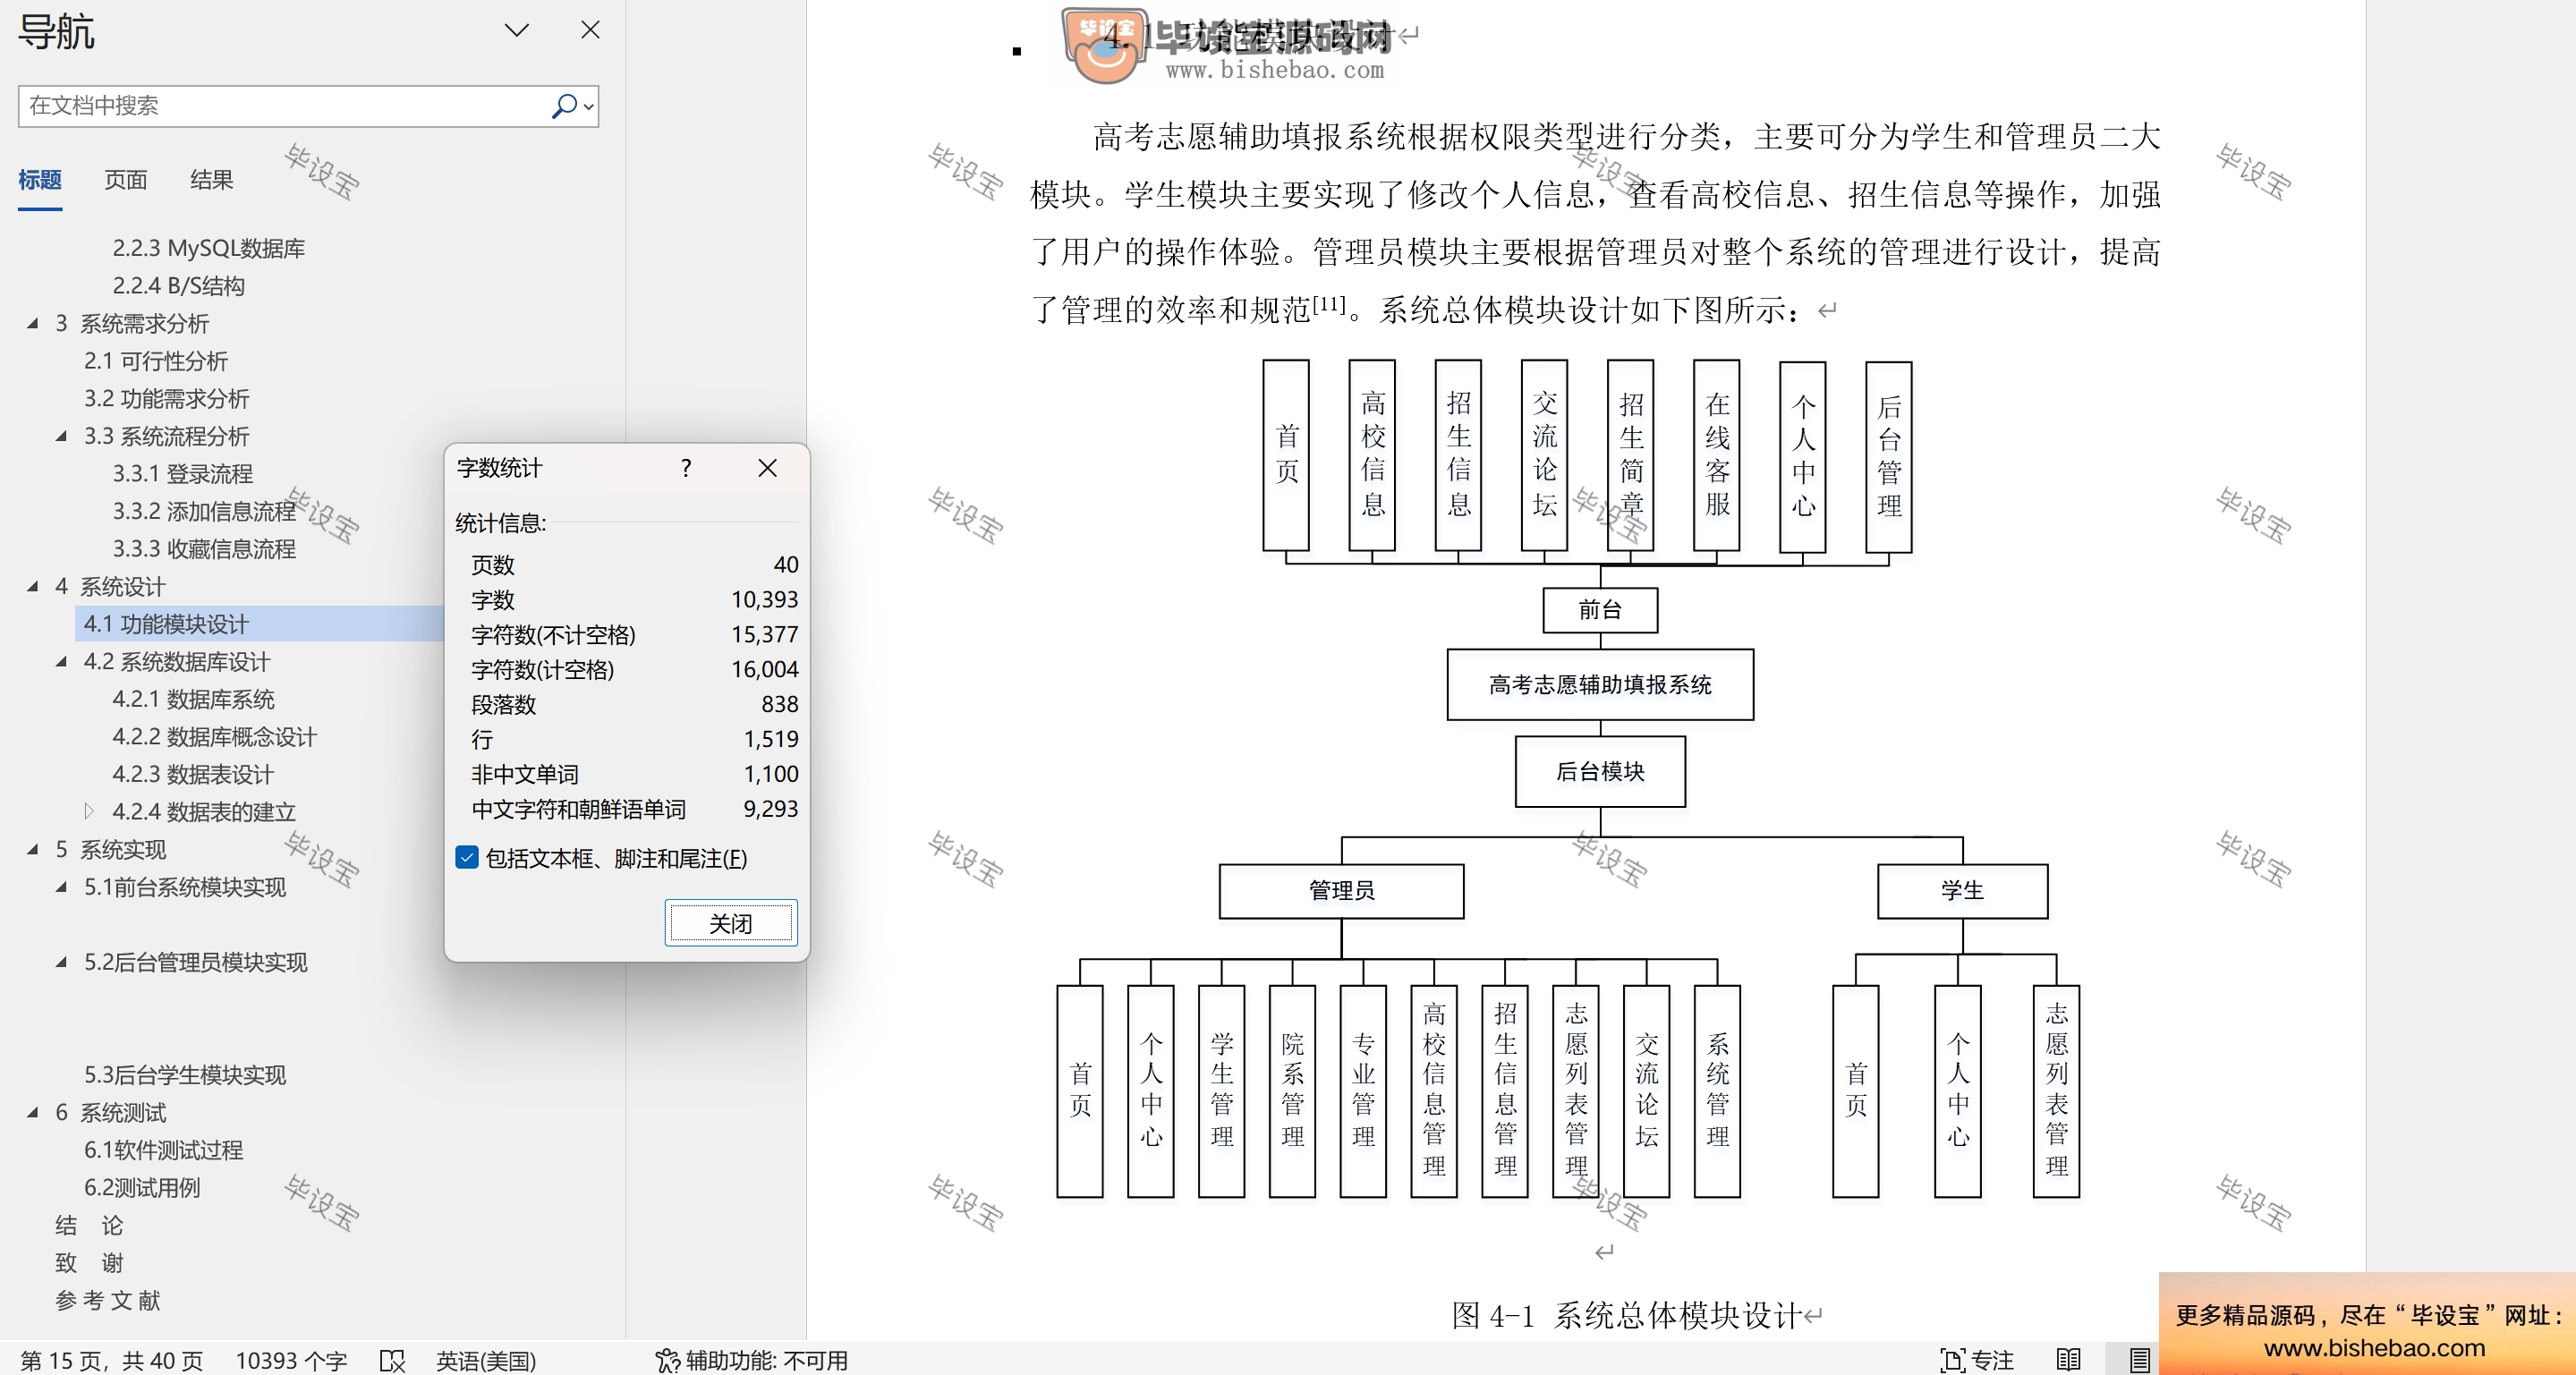This screenshot has height=1375, width=2576.
Task: Go to heading 3.3.3 收藏信息流程
Action: click(204, 549)
